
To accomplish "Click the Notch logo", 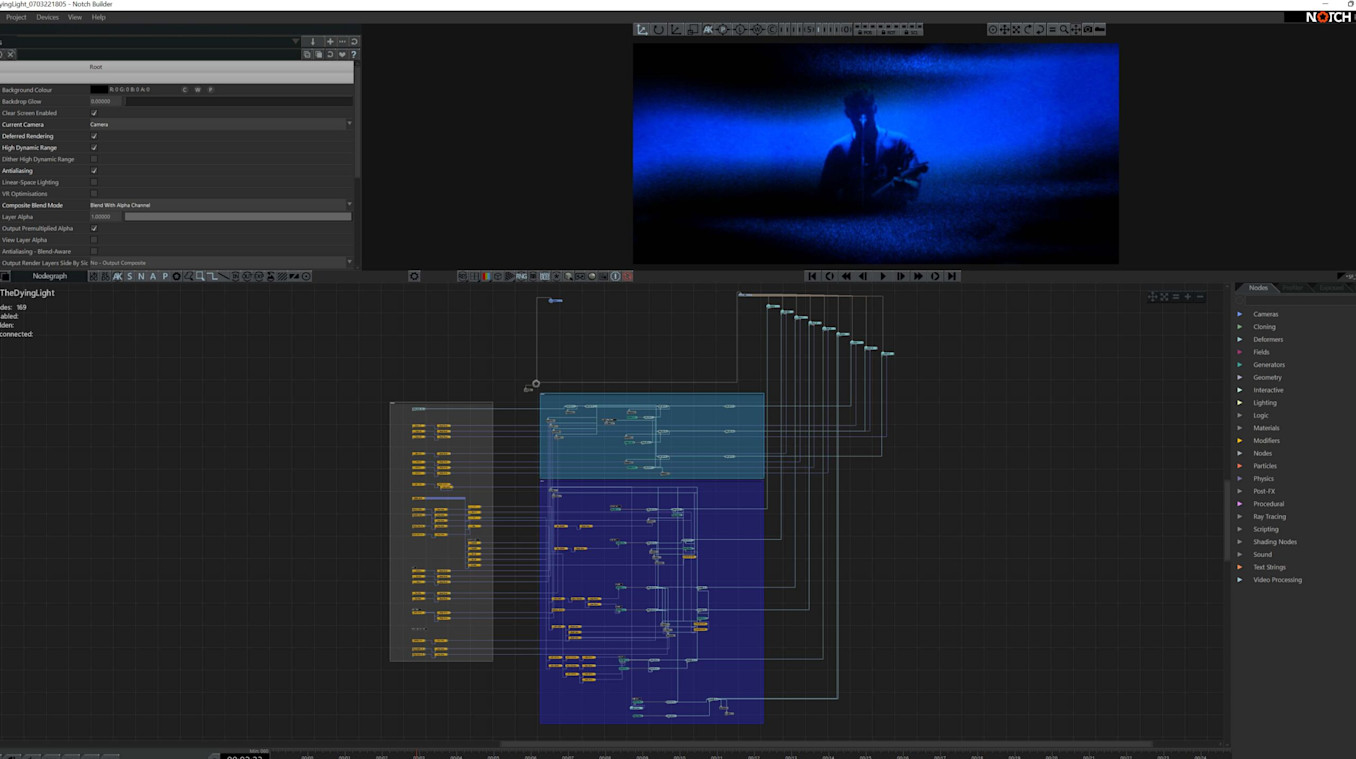I will pos(1329,17).
